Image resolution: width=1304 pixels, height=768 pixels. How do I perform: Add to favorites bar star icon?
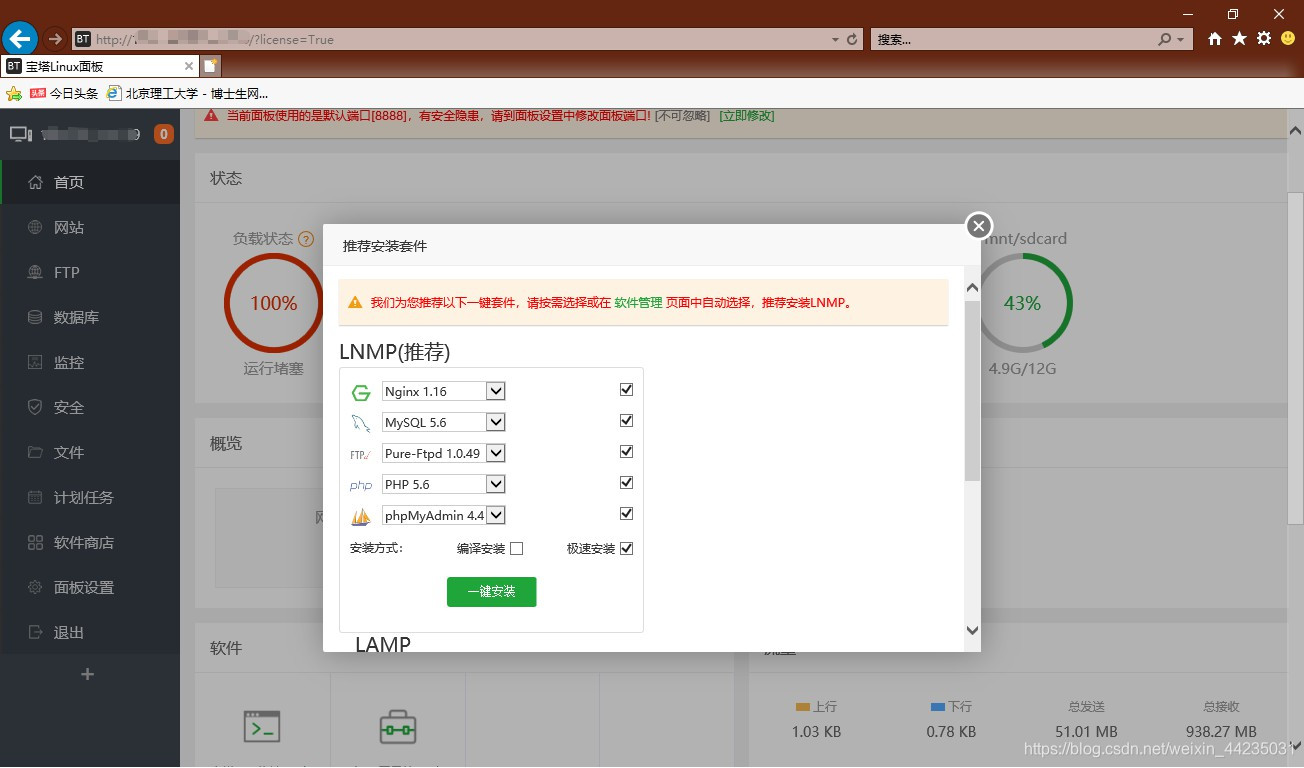coord(14,94)
